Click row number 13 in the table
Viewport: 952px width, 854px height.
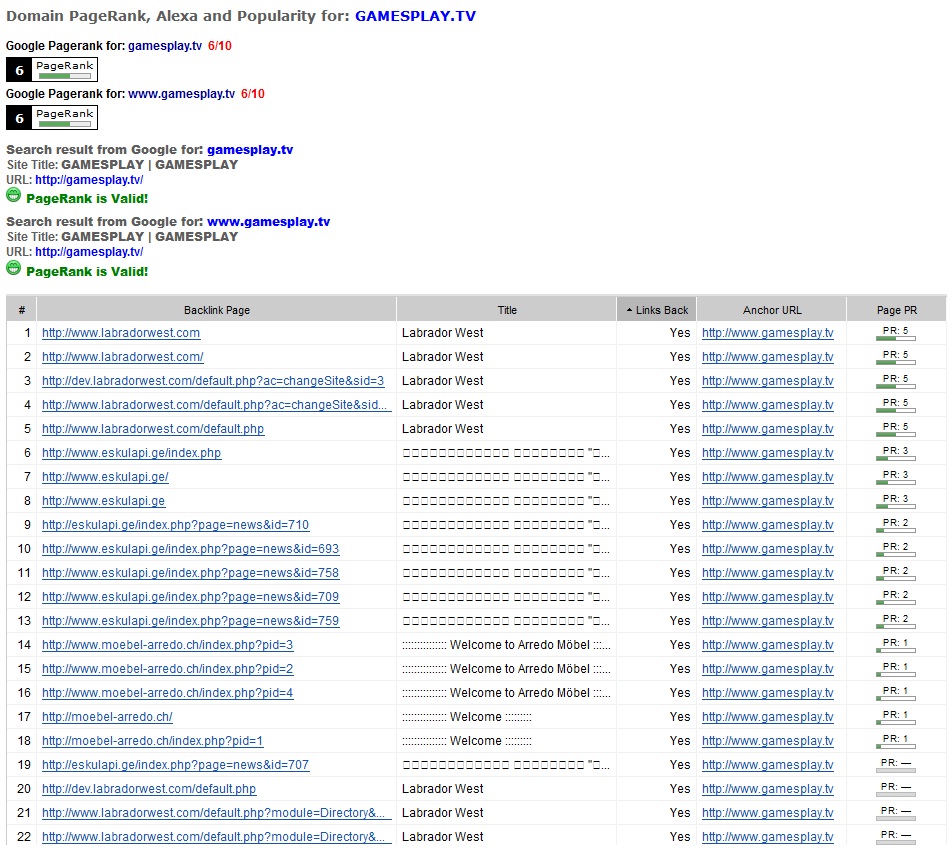[24, 621]
